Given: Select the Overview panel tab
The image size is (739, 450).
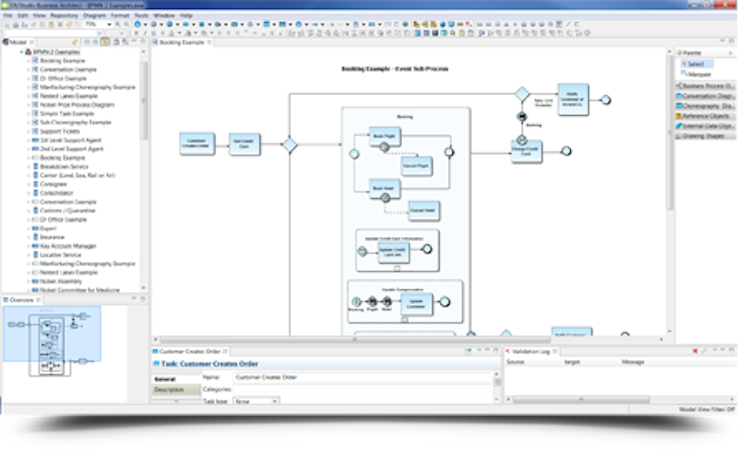Looking at the screenshot, I should coord(22,300).
